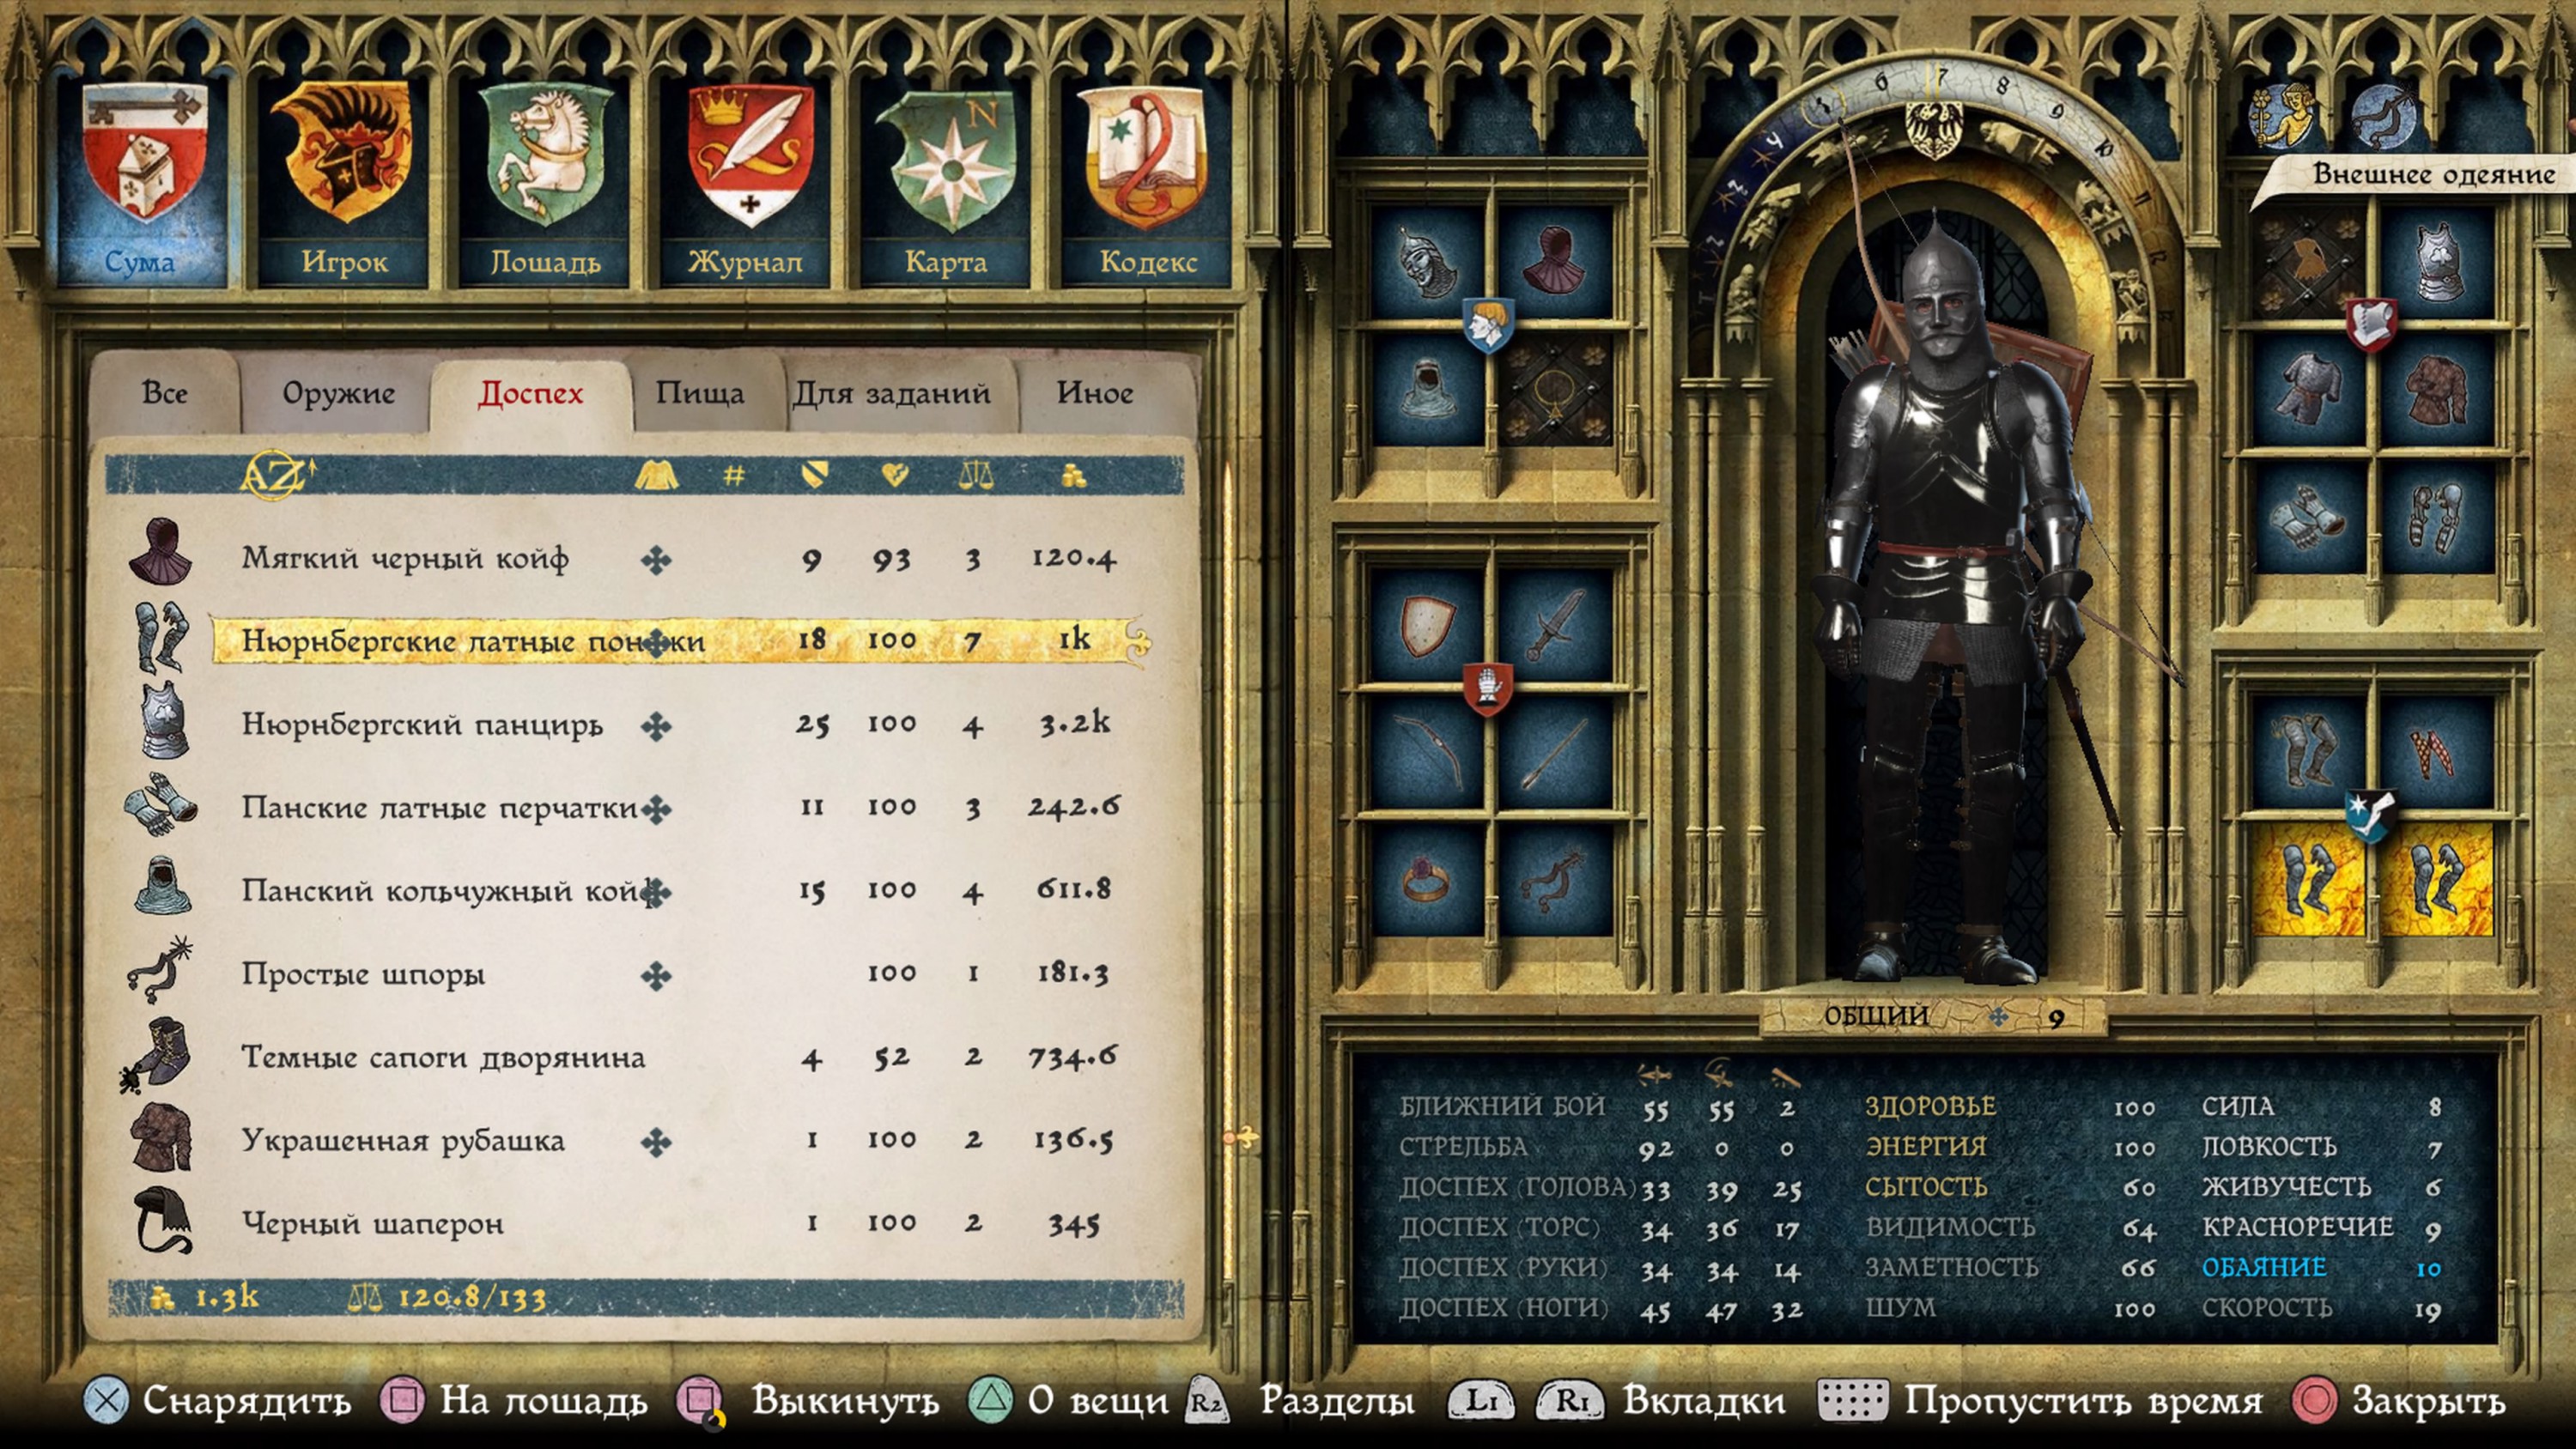Image resolution: width=2576 pixels, height=1449 pixels.
Task: Select the arm plate armor slot
Action: [2438, 518]
